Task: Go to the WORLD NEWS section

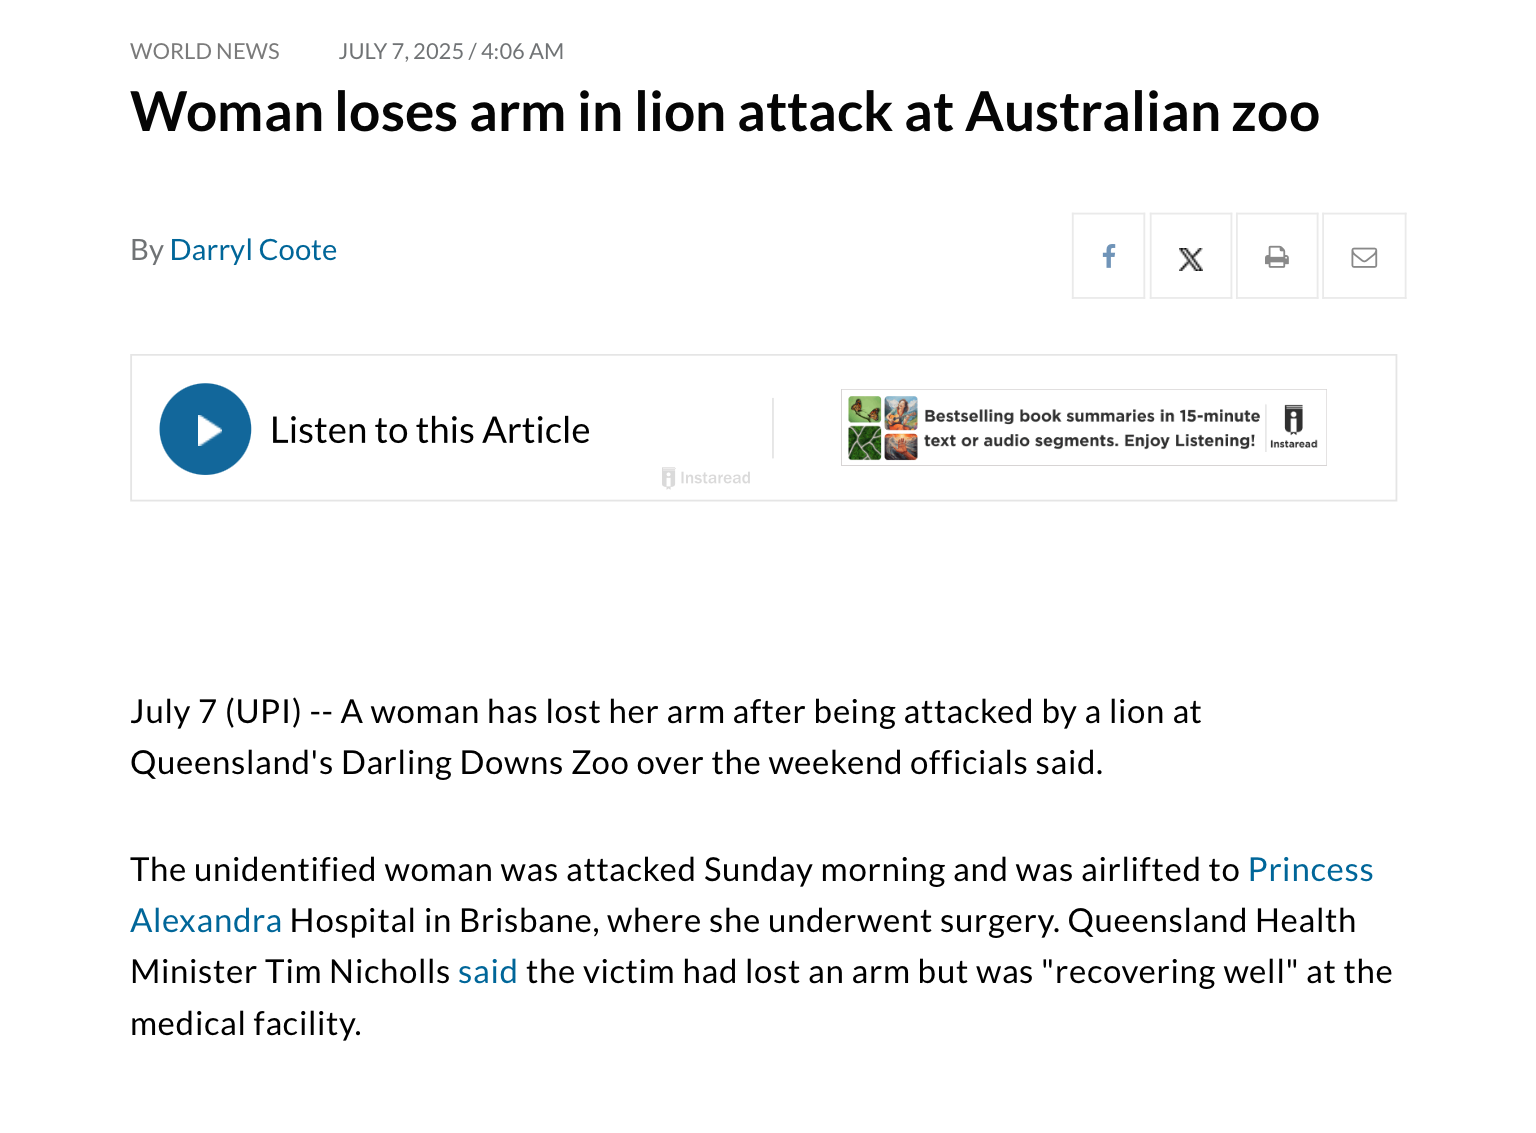Action: 205,52
